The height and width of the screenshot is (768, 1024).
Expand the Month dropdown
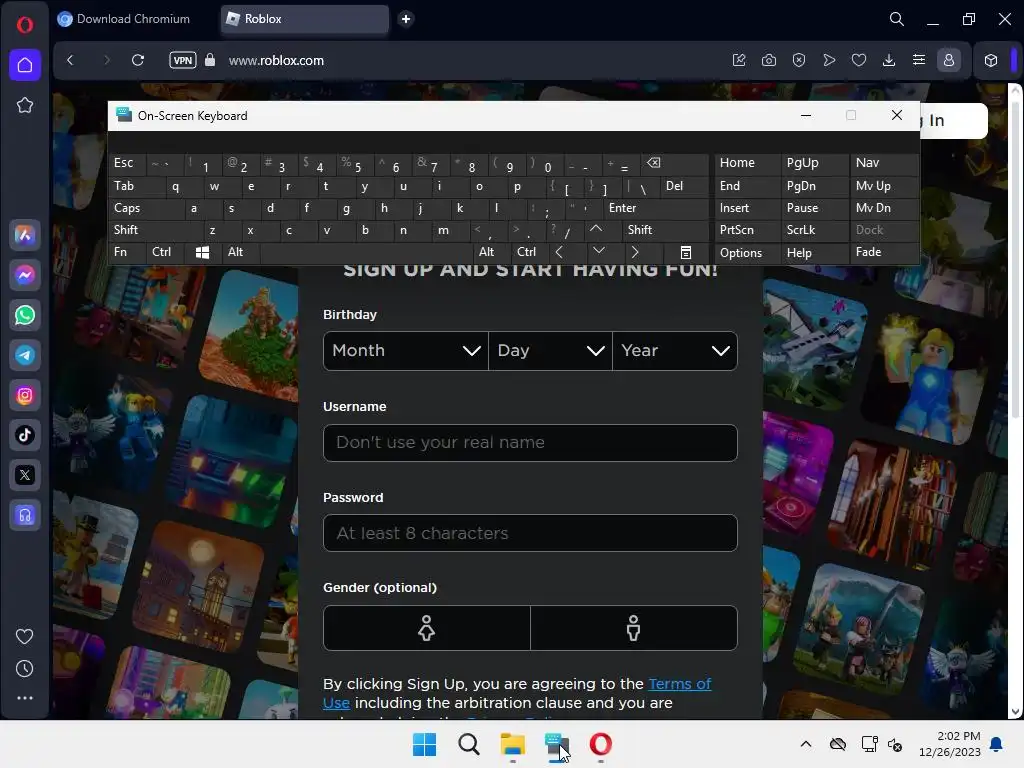coord(406,351)
